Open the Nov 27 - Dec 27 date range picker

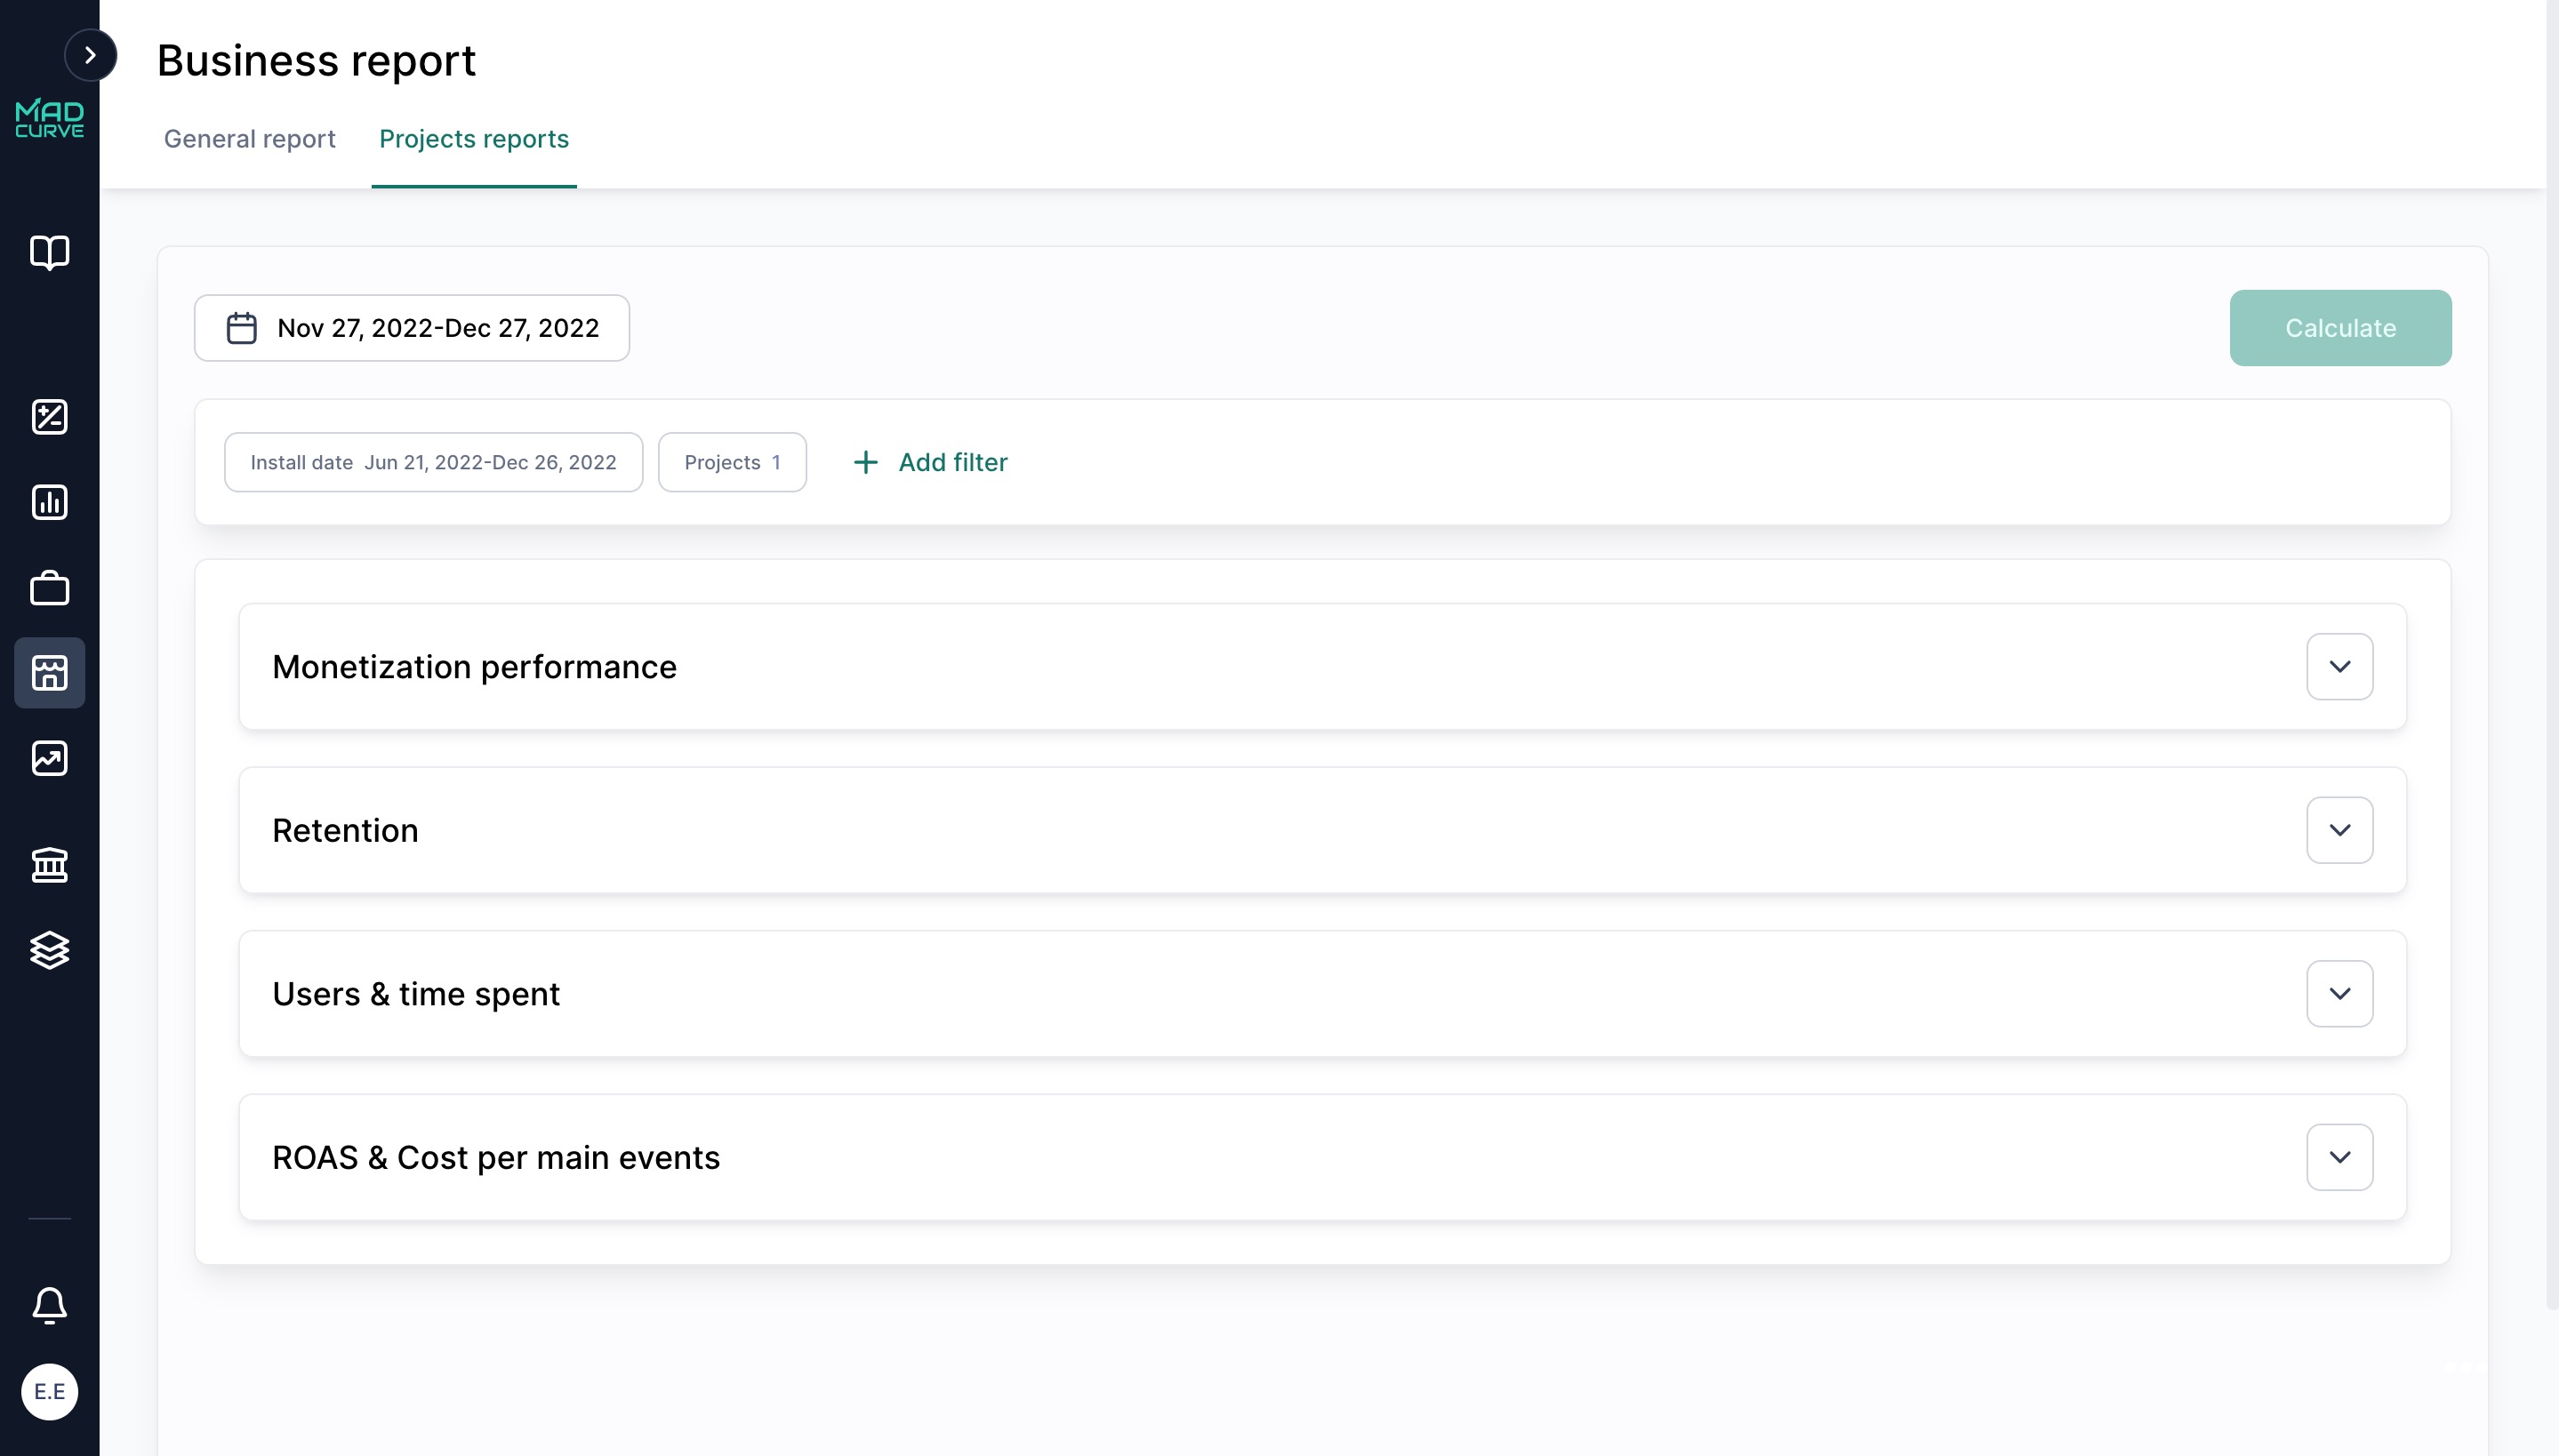[411, 327]
